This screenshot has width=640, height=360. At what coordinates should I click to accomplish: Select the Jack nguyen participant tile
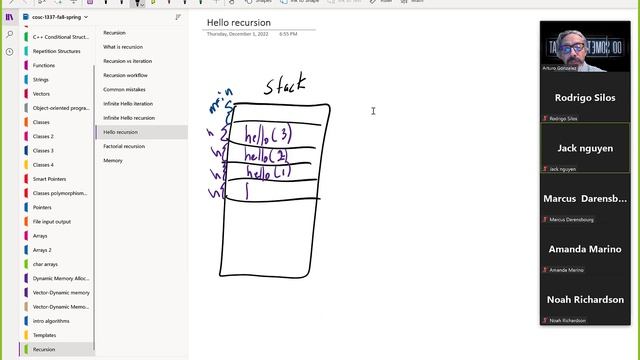click(585, 148)
